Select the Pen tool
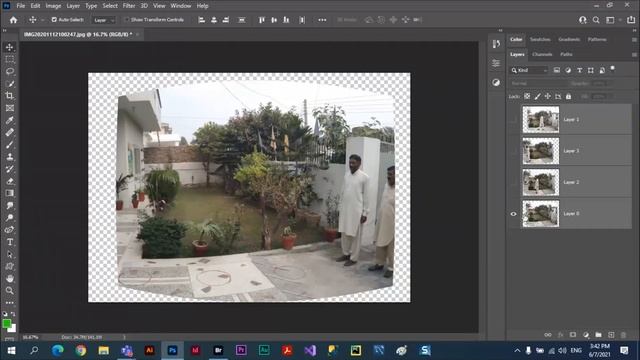The height and width of the screenshot is (360, 640). click(x=9, y=230)
